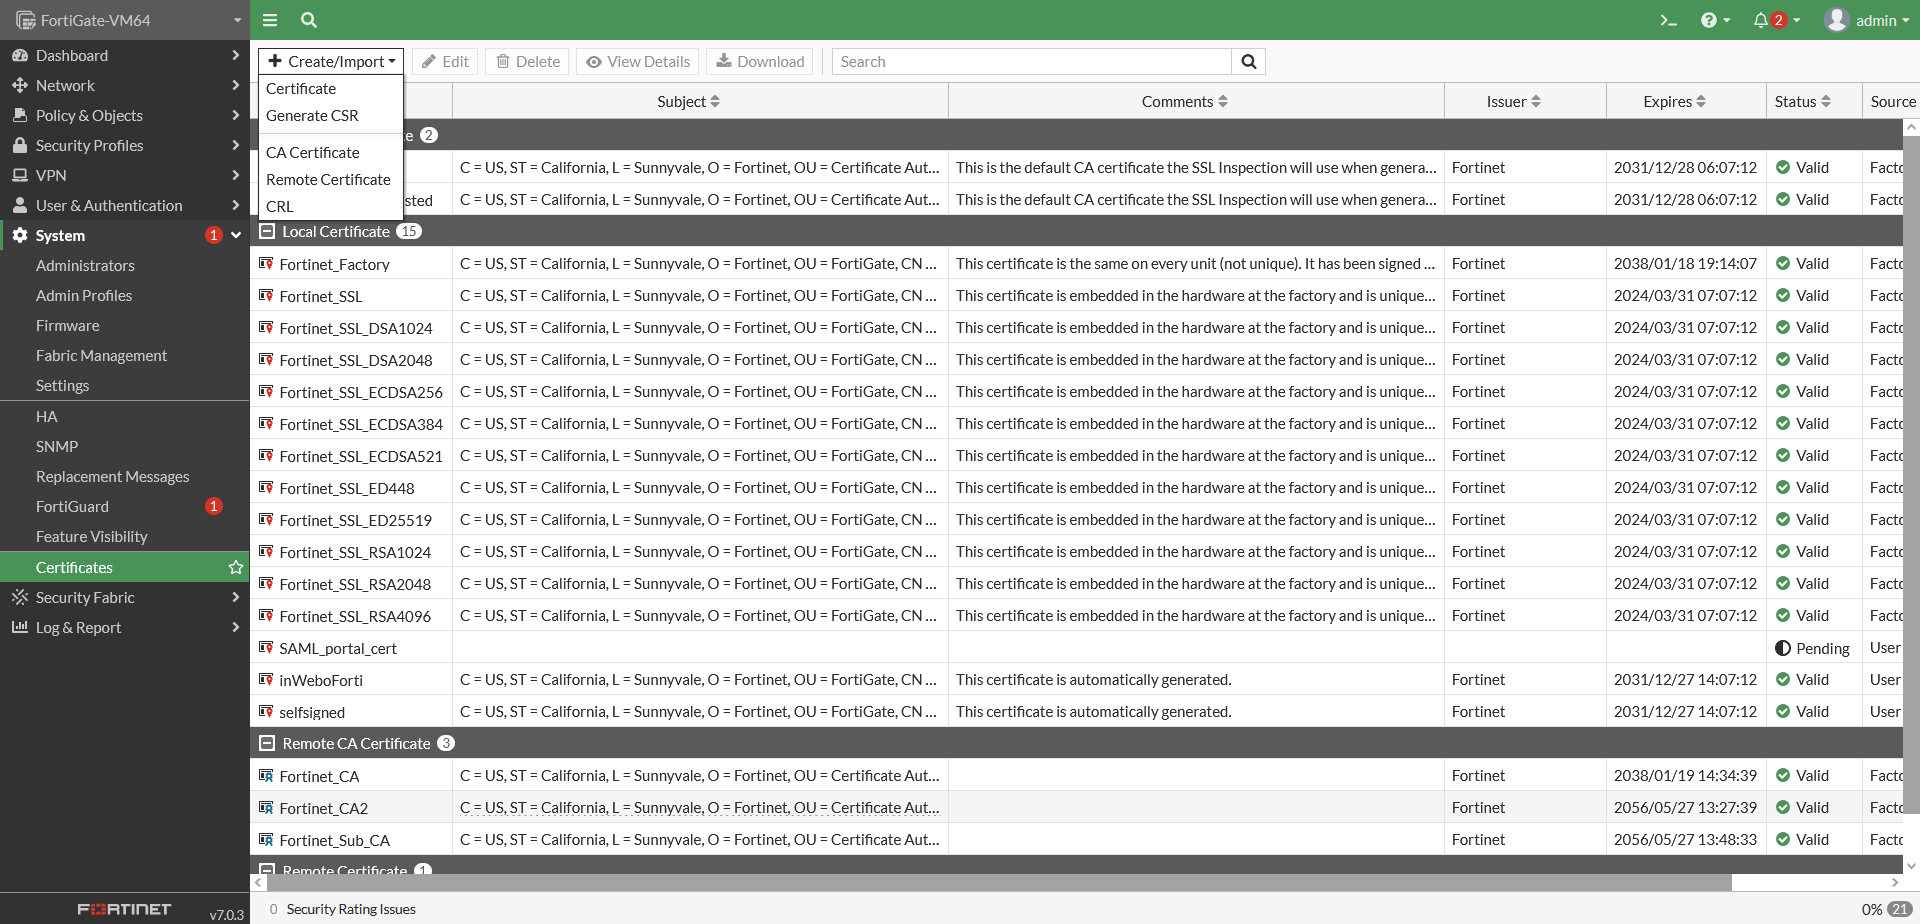Screen dimensions: 1920x924
Task: Click the search icon in the search bar
Action: pyautogui.click(x=1248, y=61)
